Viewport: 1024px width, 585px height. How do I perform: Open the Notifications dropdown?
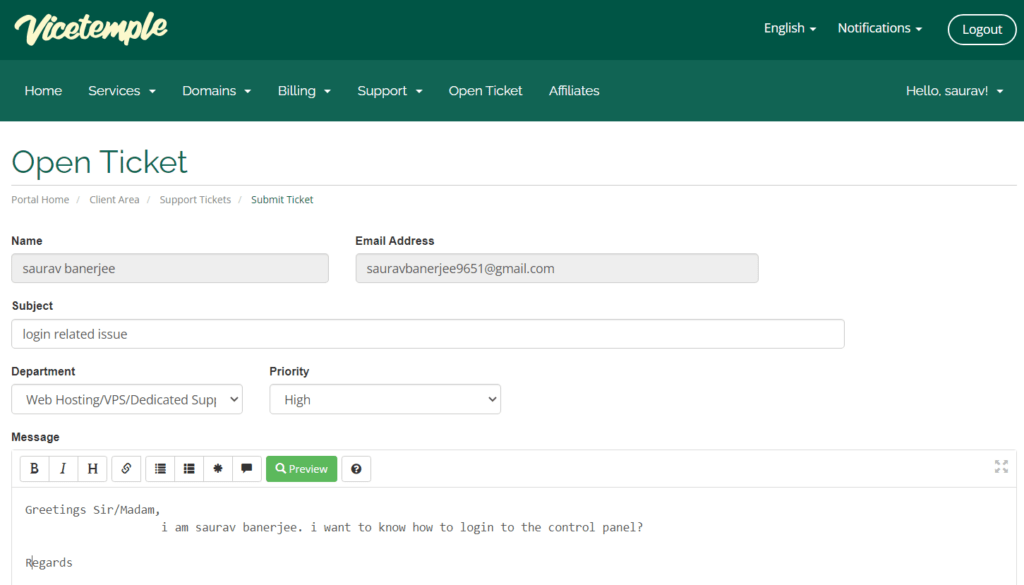click(x=879, y=28)
